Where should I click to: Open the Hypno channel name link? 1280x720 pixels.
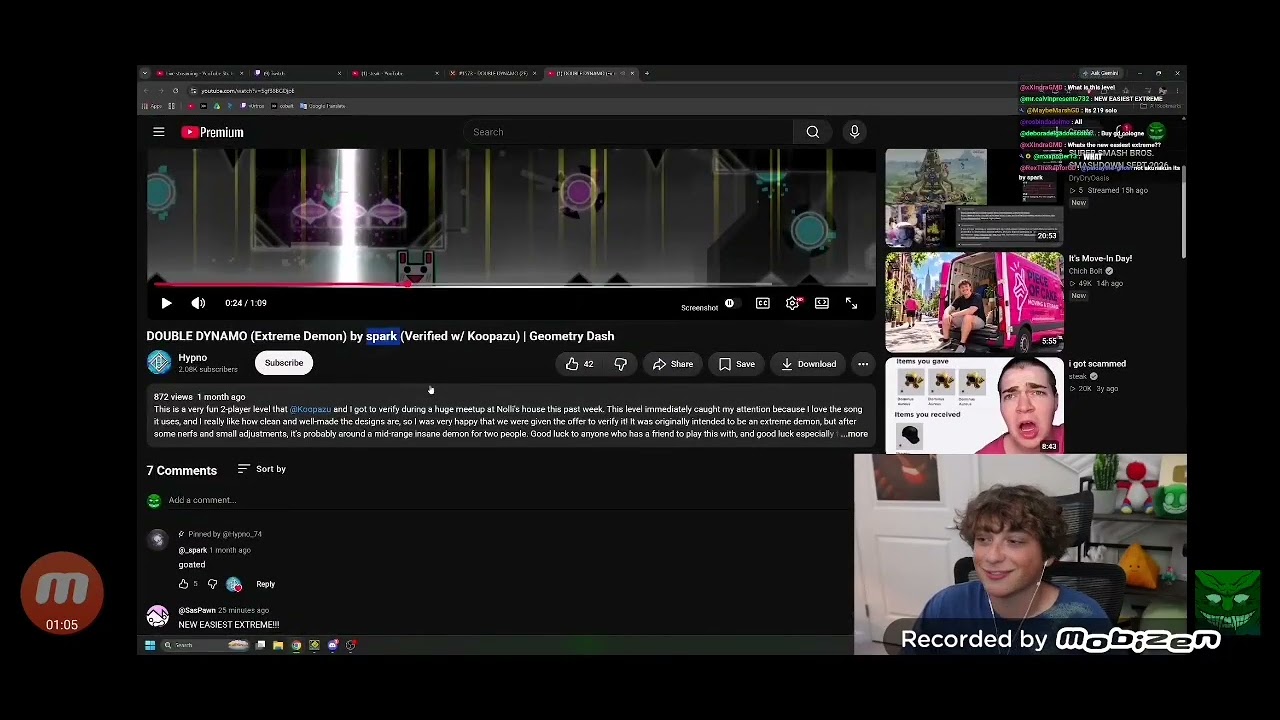(193, 358)
